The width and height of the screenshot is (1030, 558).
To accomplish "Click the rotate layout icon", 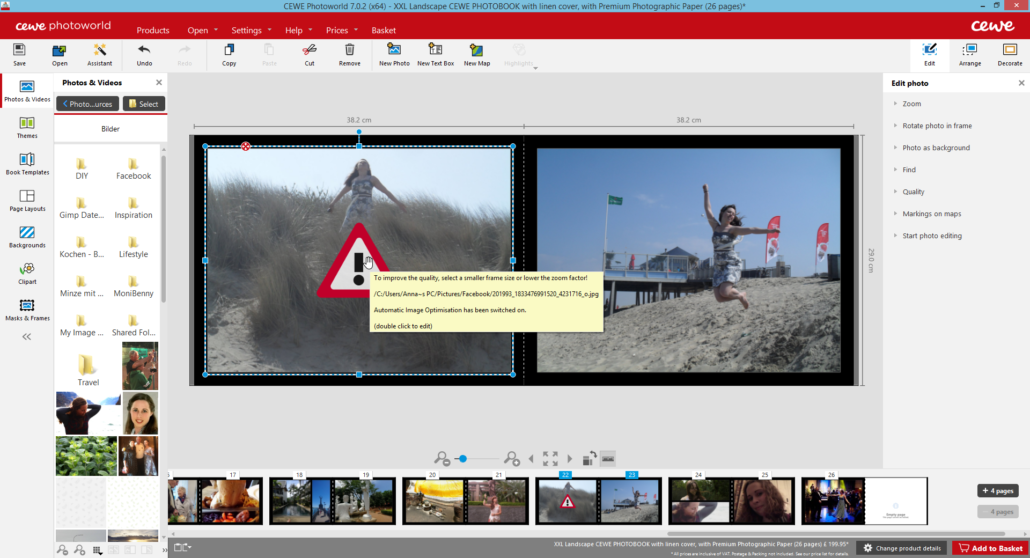I will [x=589, y=458].
